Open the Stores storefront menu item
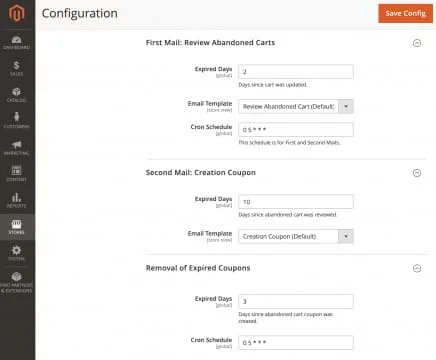 [x=17, y=227]
